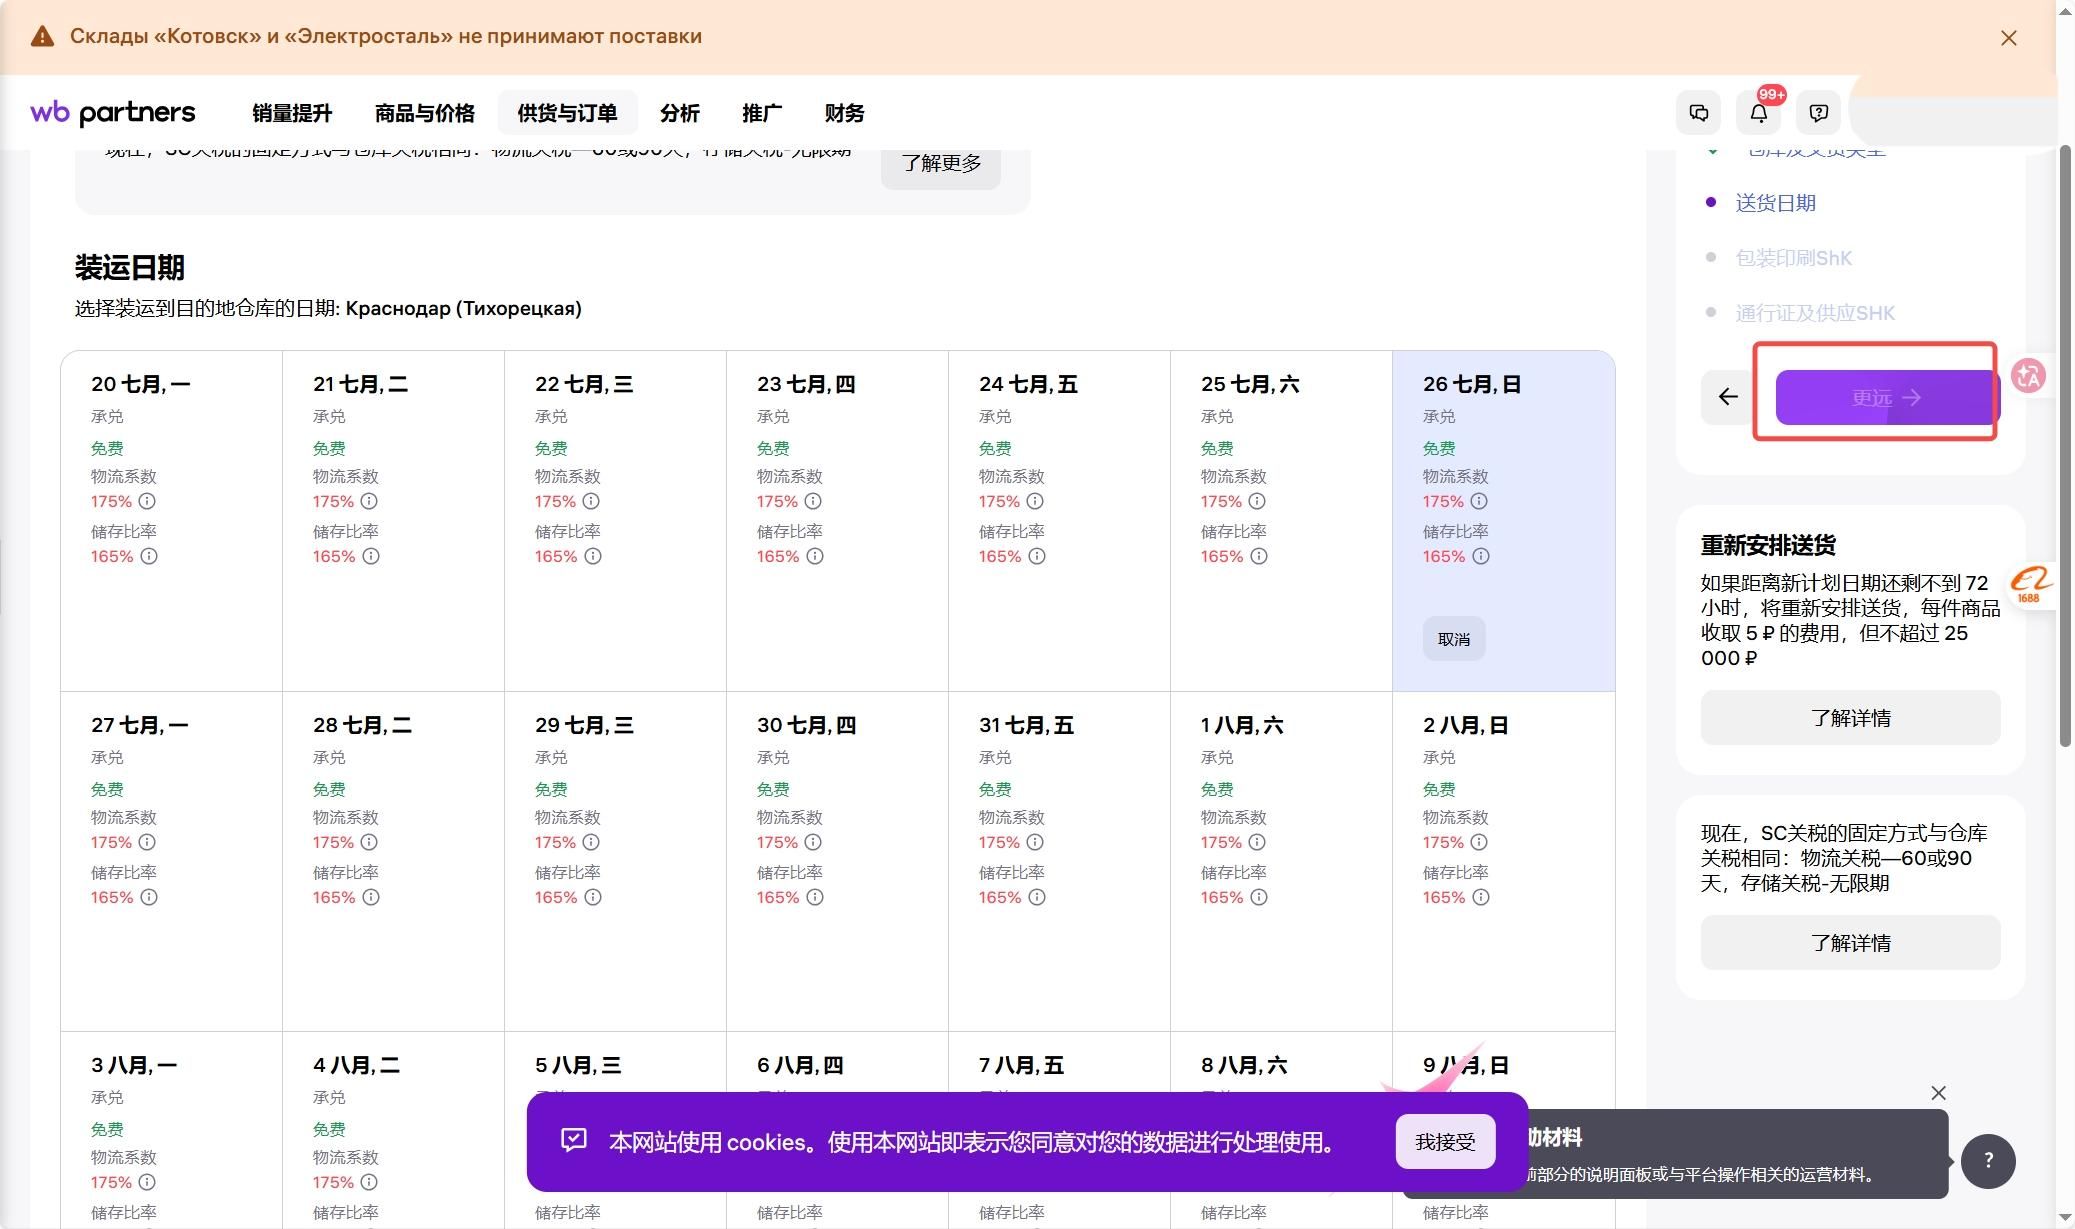Open the 财务 menu
The width and height of the screenshot is (2075, 1229).
click(844, 113)
